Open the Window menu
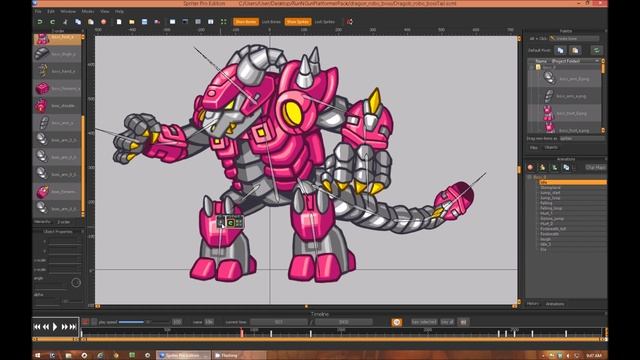 (x=68, y=11)
